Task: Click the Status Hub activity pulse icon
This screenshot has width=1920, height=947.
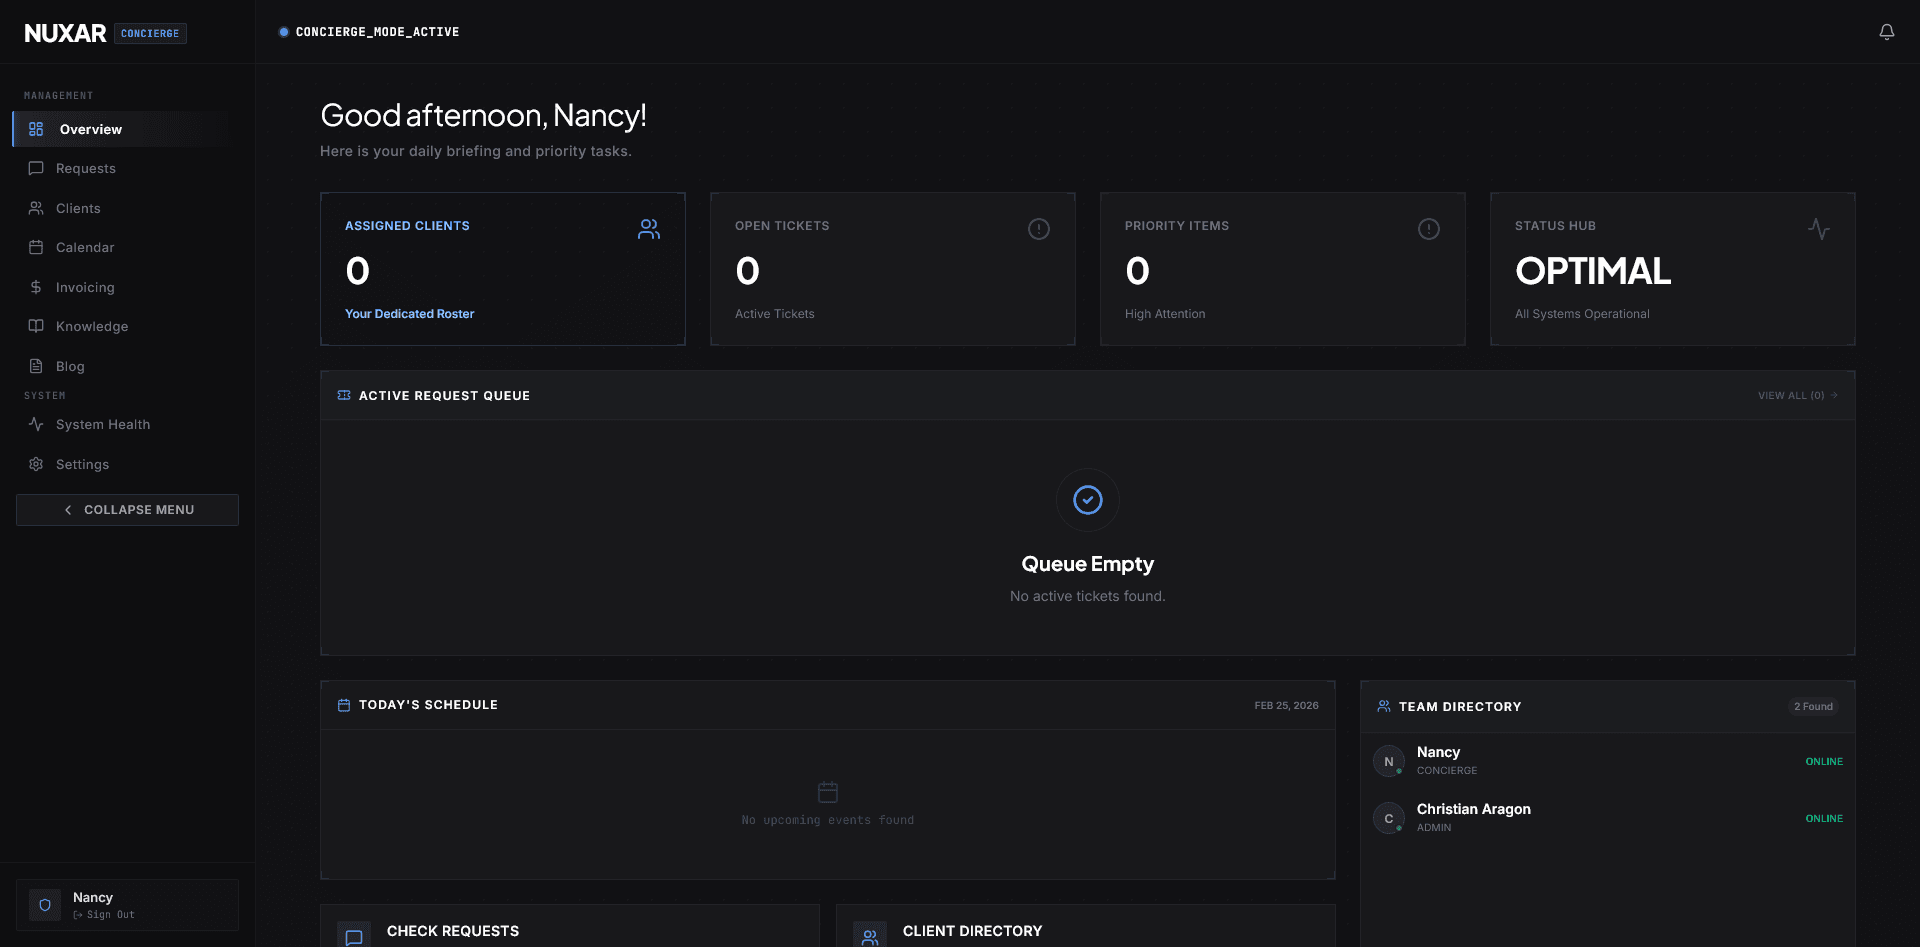Action: (x=1818, y=229)
